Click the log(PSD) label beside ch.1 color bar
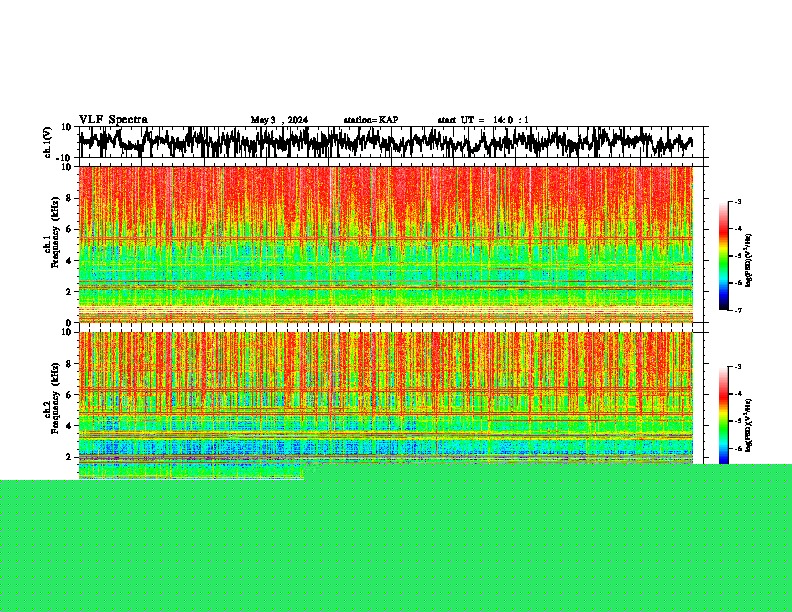The image size is (792, 612). point(748,260)
